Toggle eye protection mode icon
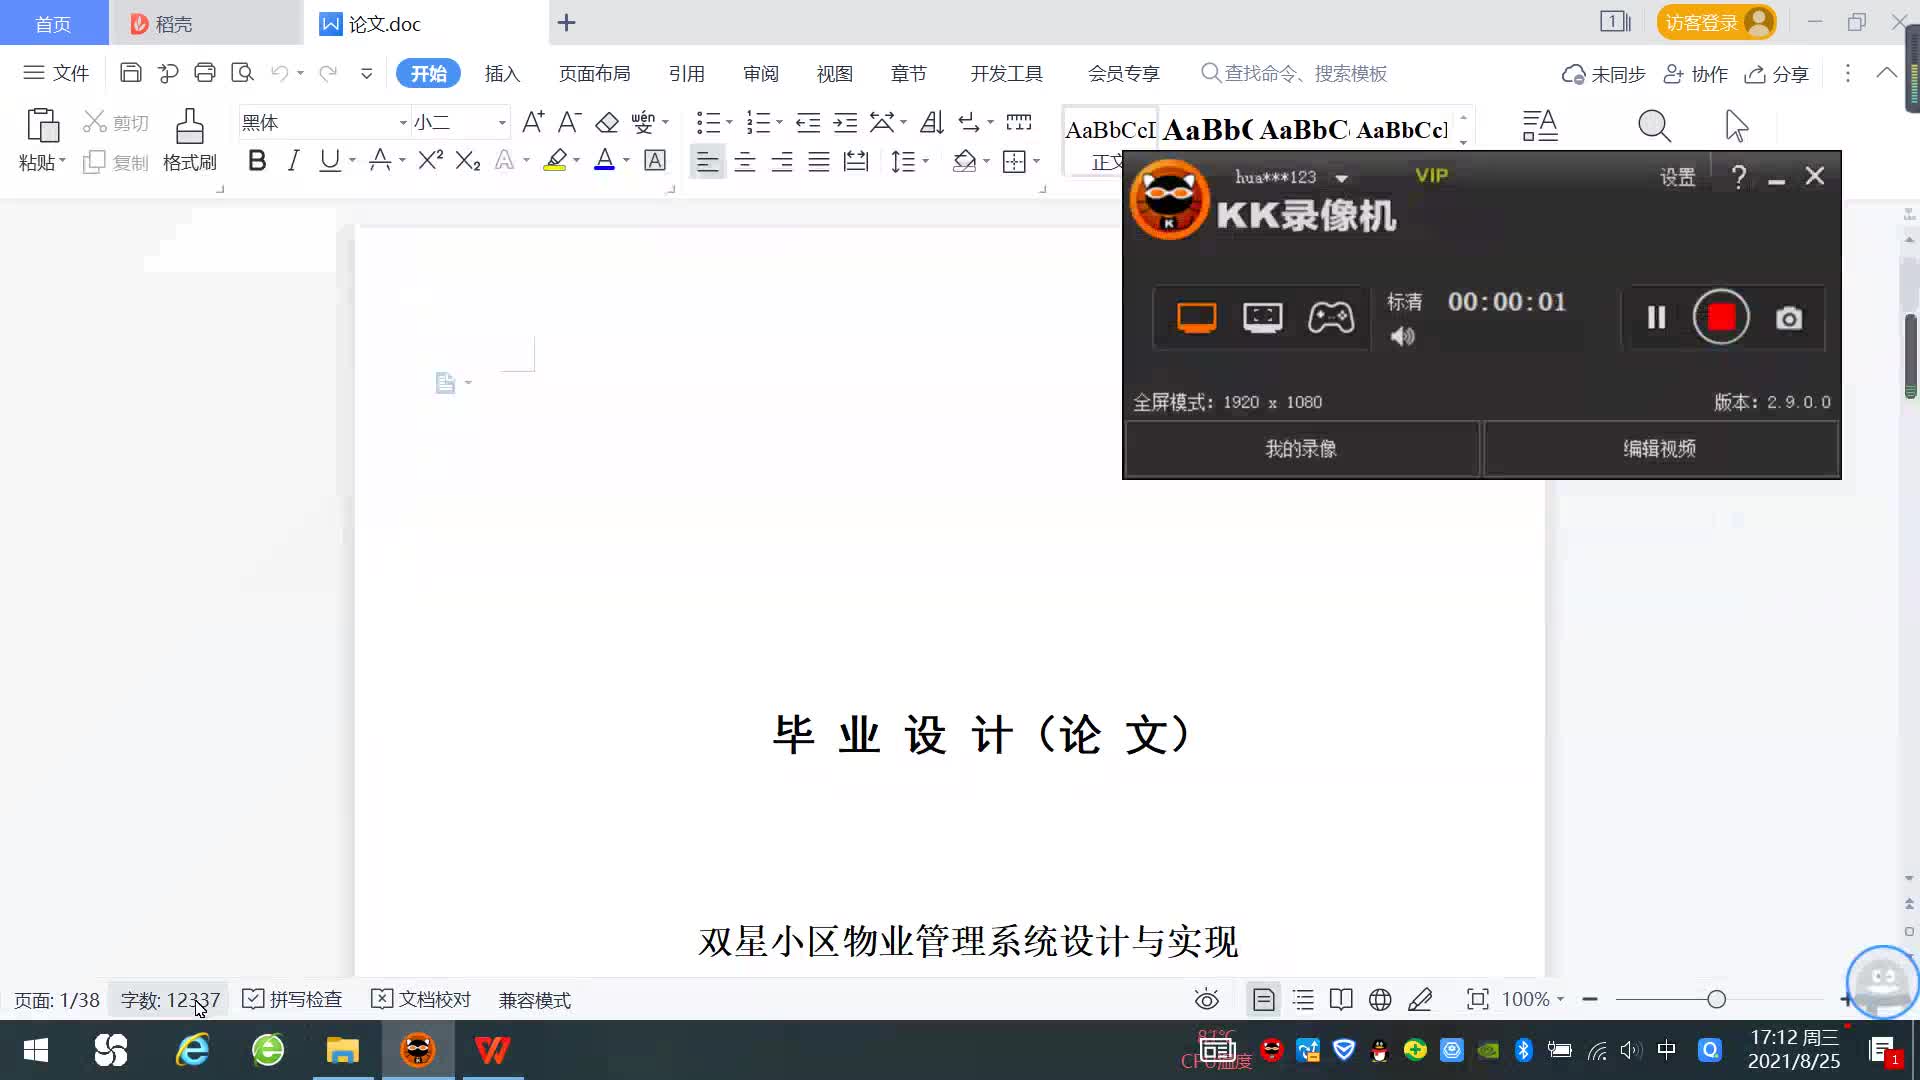1920x1080 pixels. coord(1207,999)
